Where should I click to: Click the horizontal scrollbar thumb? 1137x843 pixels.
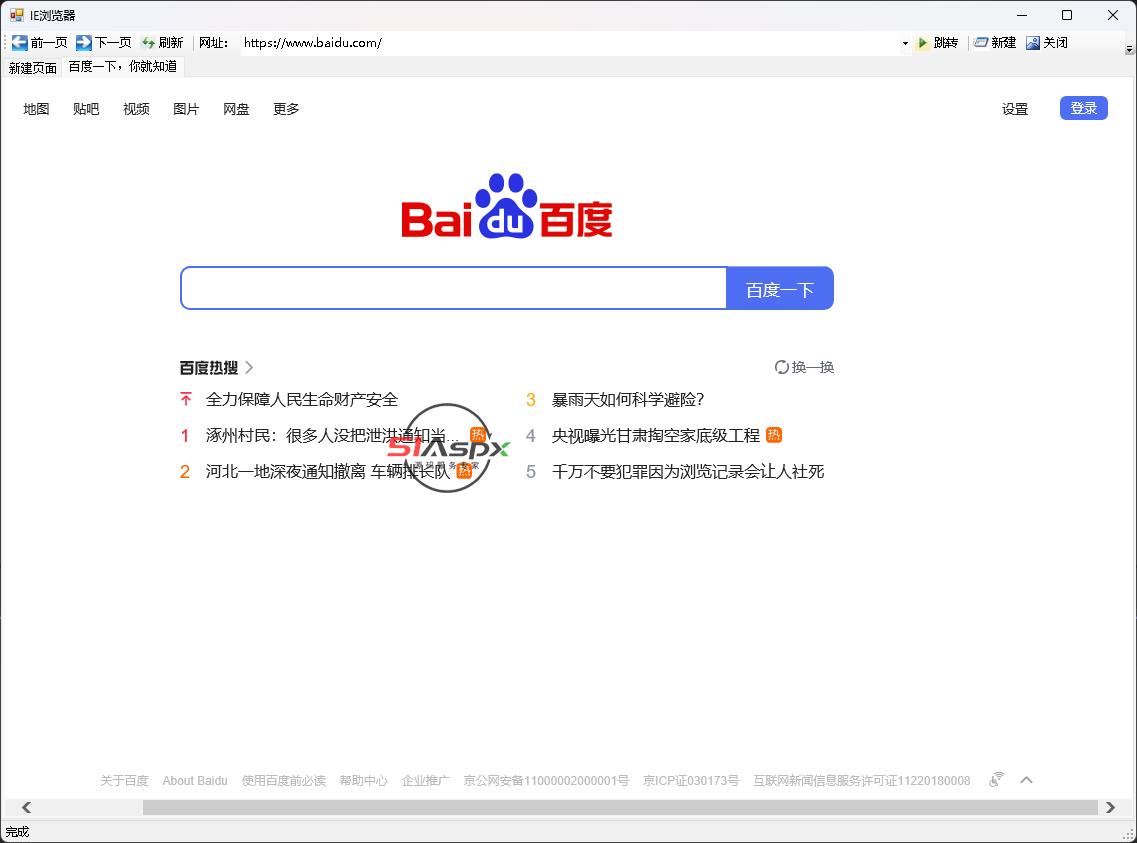click(x=620, y=807)
